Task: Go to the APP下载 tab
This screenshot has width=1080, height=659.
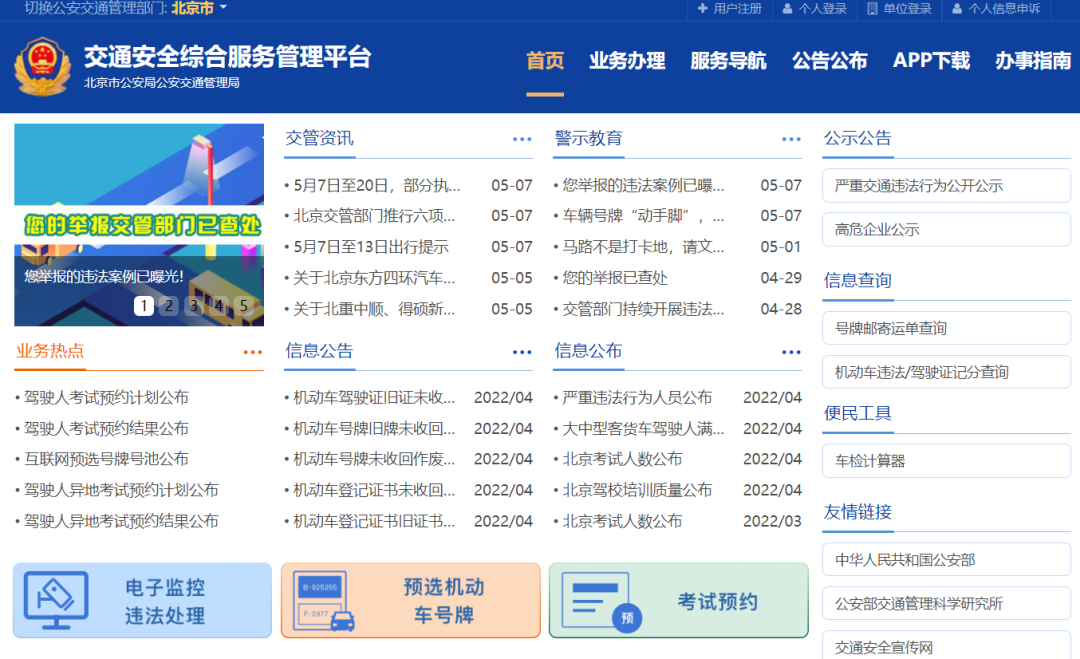Action: pyautogui.click(x=931, y=61)
